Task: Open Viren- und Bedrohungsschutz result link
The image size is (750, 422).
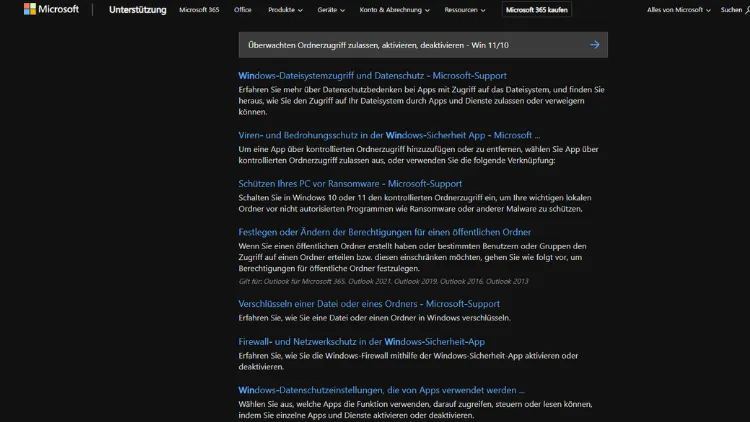Action: click(x=389, y=135)
